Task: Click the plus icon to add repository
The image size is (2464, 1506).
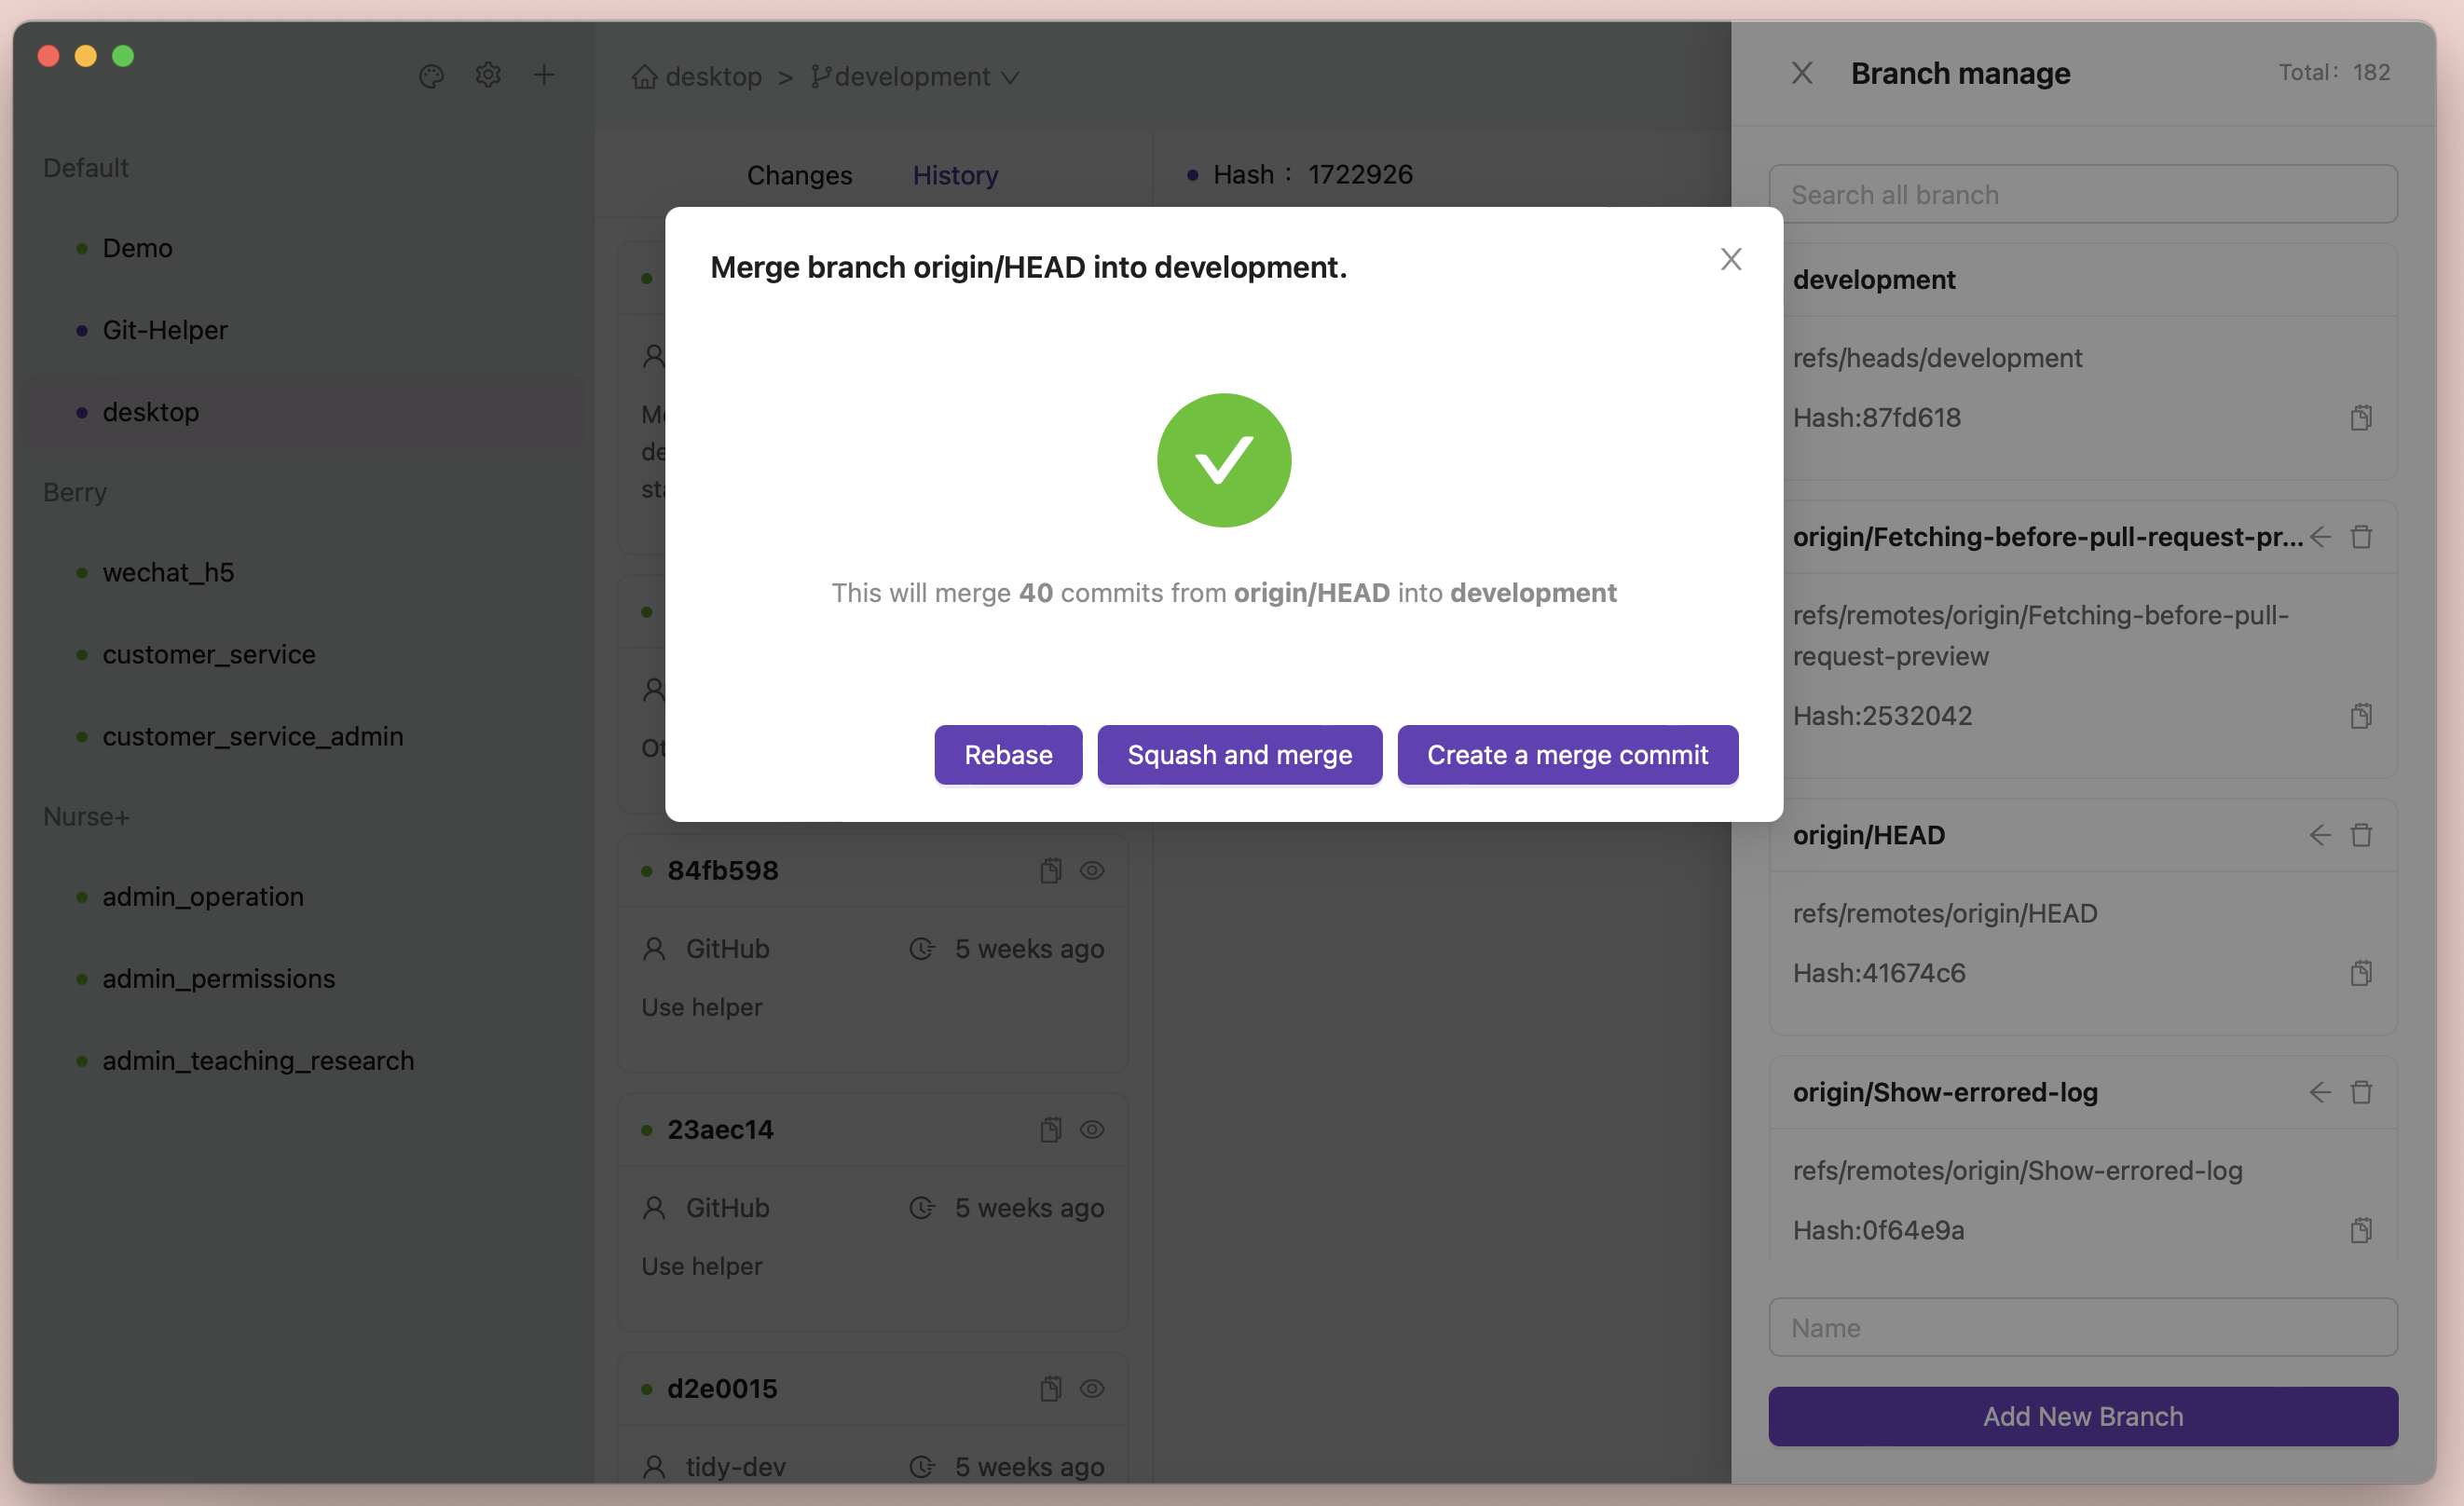Action: pos(544,76)
